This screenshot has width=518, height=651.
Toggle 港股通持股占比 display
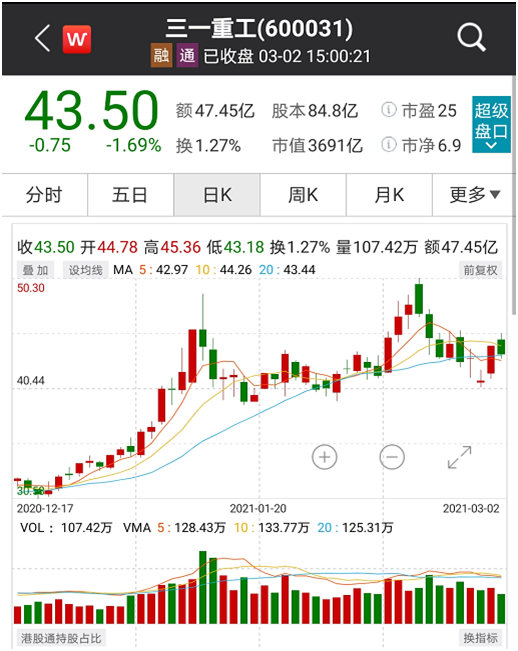61,638
